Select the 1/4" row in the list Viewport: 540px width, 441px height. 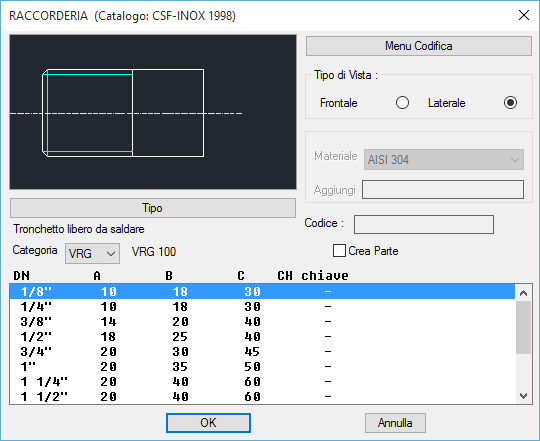262,306
